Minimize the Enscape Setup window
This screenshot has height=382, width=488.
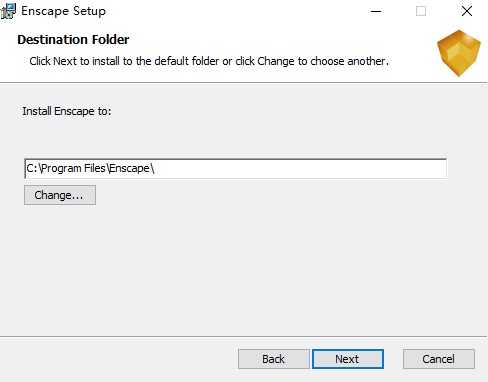pyautogui.click(x=376, y=11)
